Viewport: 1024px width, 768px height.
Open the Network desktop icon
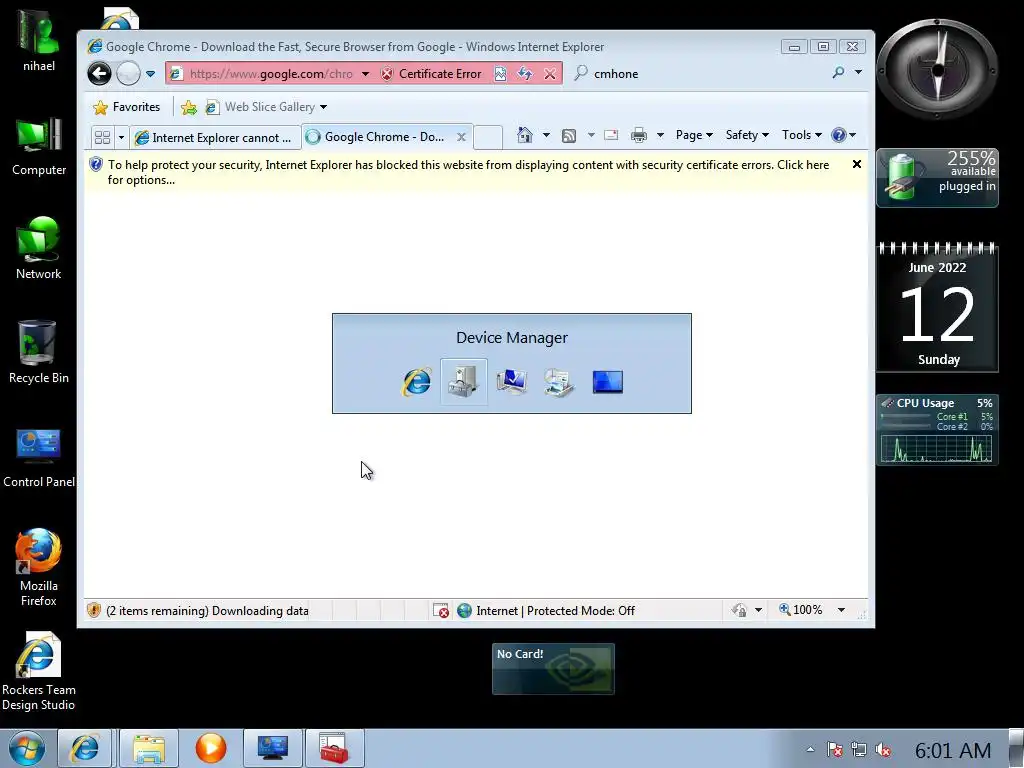point(39,249)
